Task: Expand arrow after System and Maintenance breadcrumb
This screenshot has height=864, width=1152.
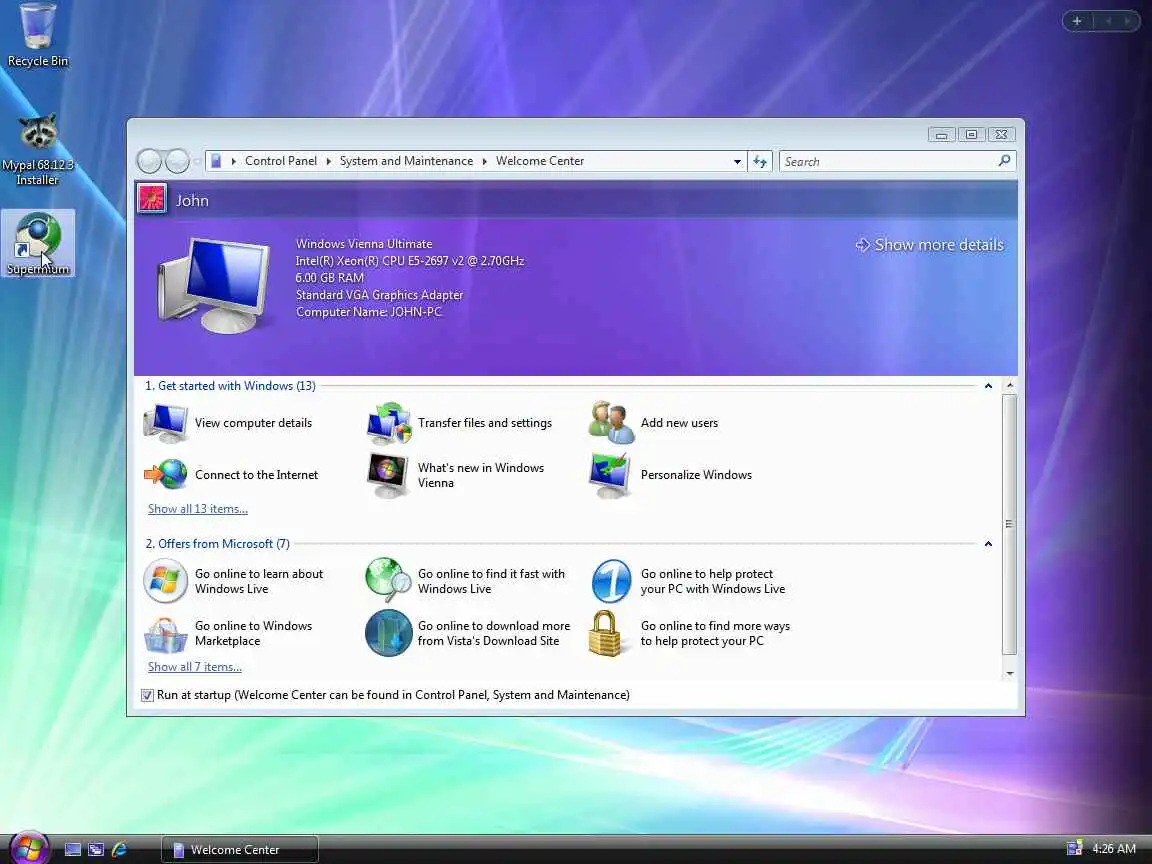Action: point(485,161)
